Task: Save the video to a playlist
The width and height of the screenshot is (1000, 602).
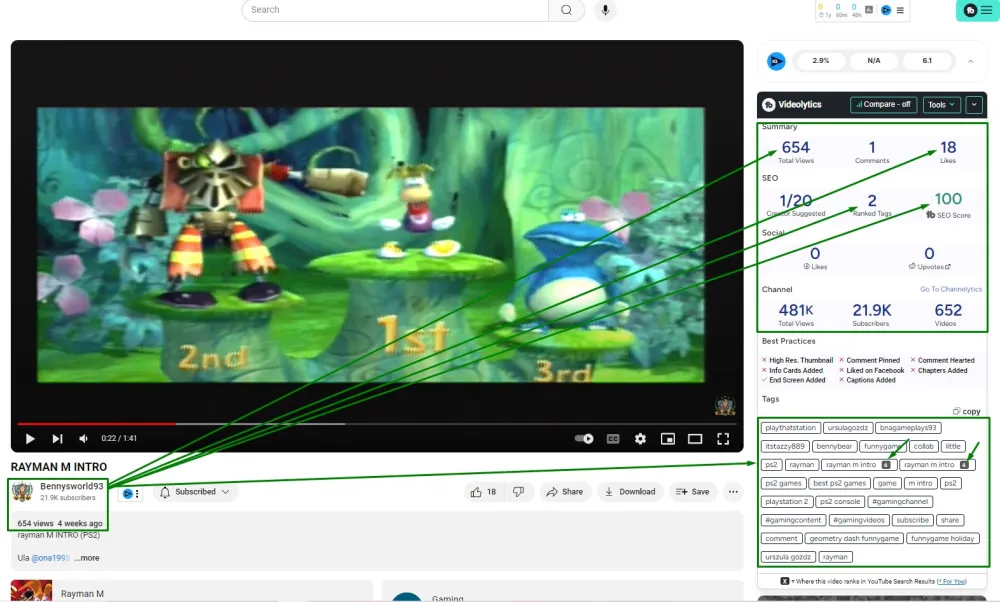Action: pos(693,492)
